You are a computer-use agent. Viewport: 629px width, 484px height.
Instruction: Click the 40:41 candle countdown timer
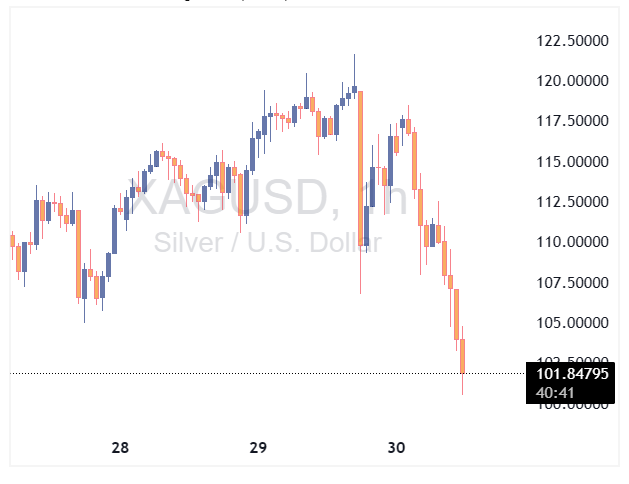[x=554, y=392]
